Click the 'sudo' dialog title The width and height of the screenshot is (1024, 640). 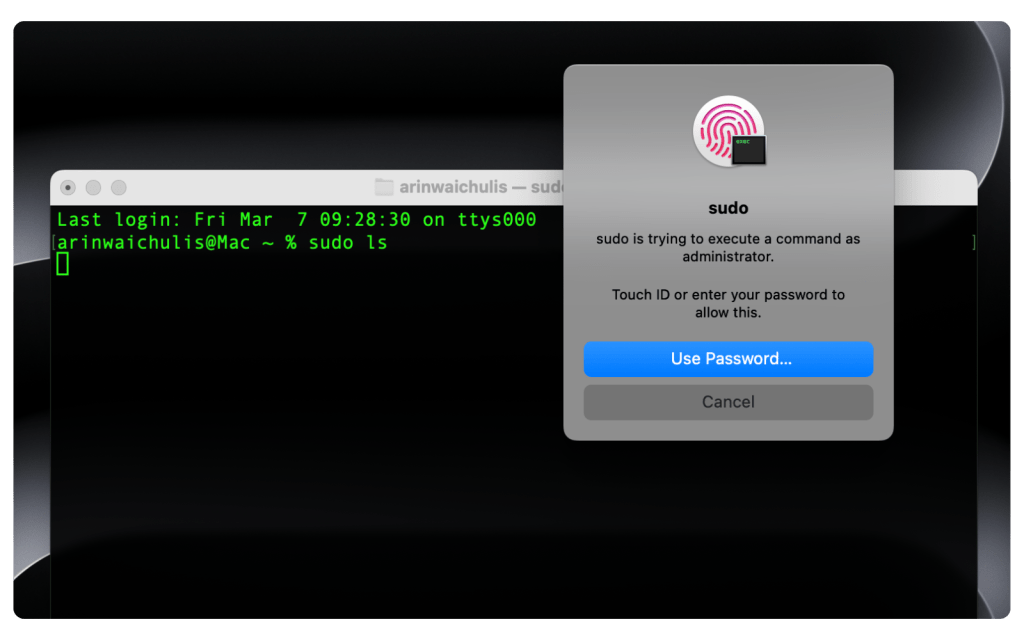tap(728, 207)
